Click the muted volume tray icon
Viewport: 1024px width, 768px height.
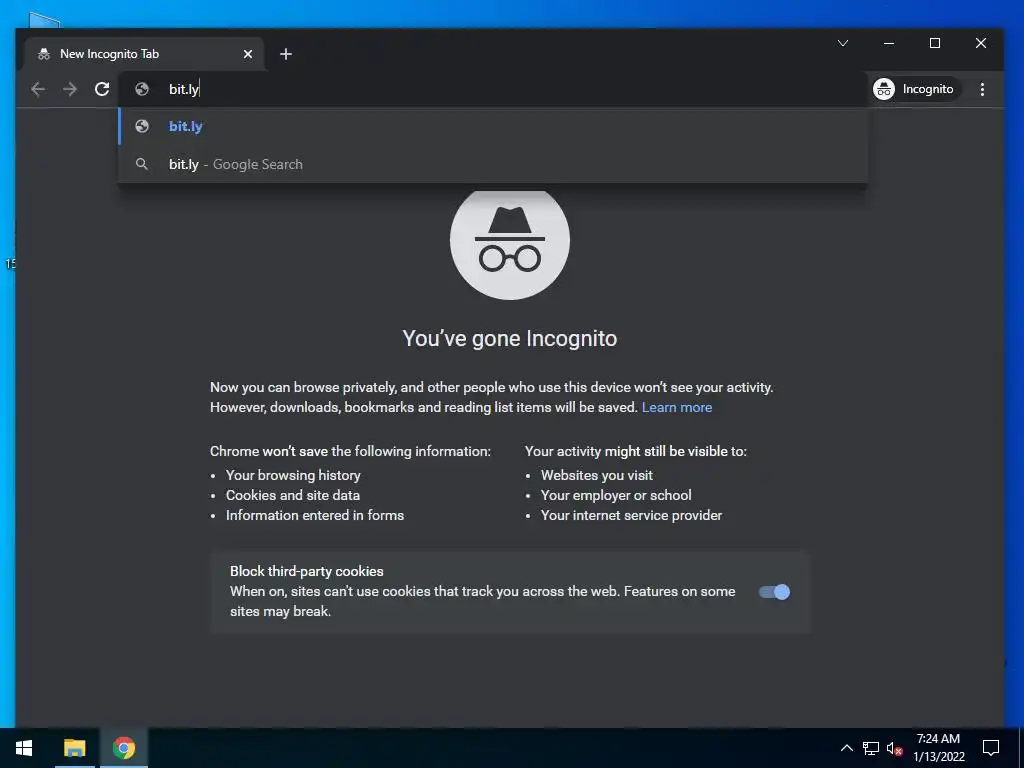[x=894, y=748]
